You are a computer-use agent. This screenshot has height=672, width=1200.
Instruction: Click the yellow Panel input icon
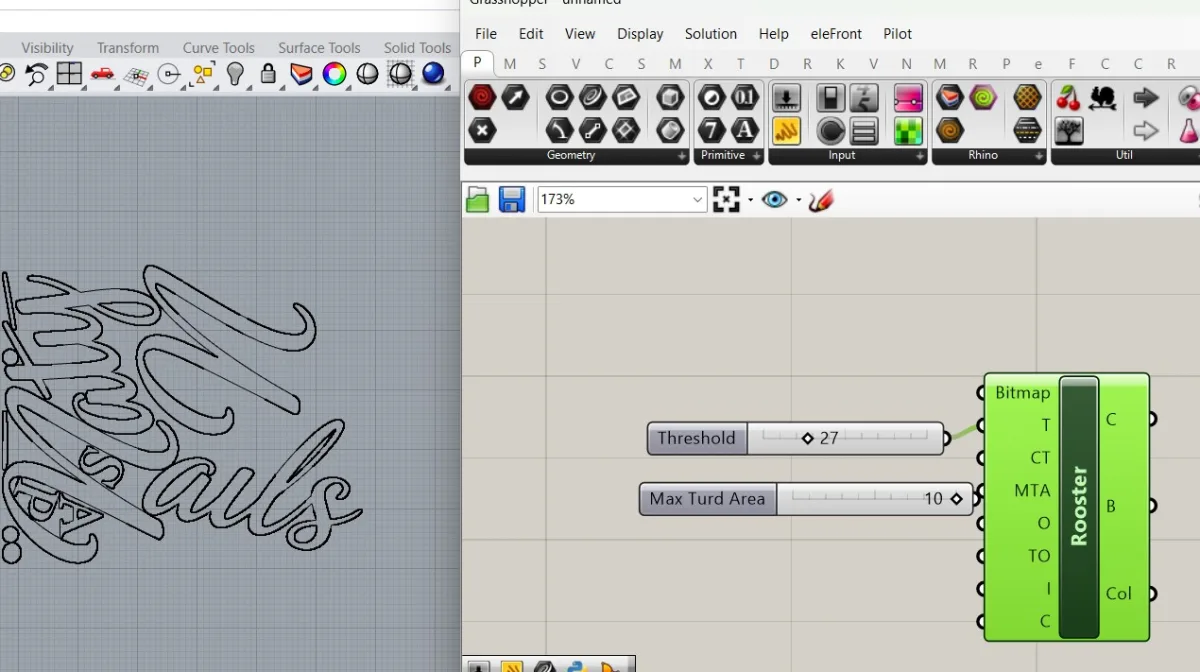point(786,130)
